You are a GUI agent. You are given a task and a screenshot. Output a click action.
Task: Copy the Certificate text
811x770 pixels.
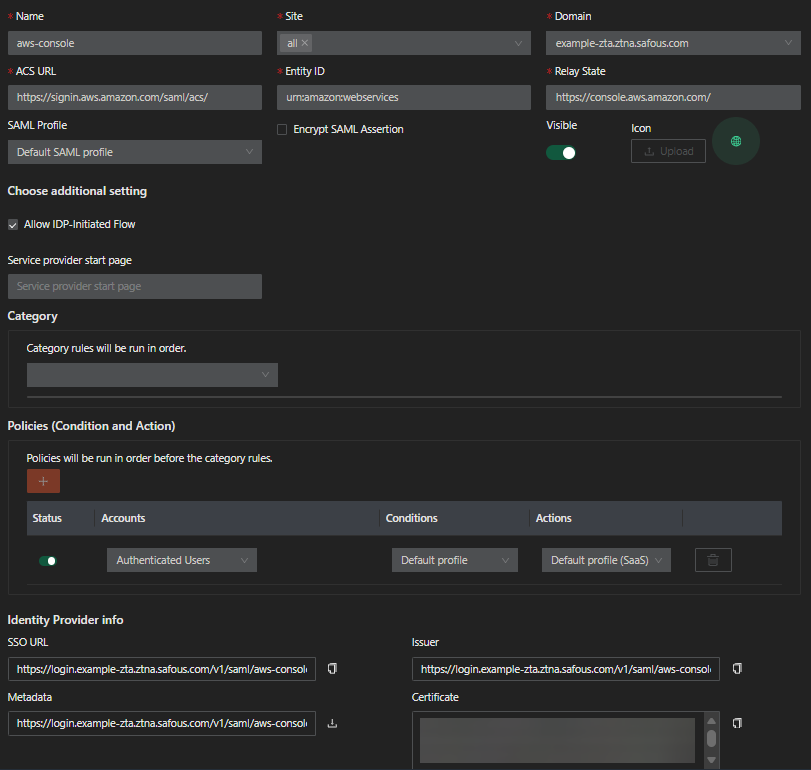[737, 722]
